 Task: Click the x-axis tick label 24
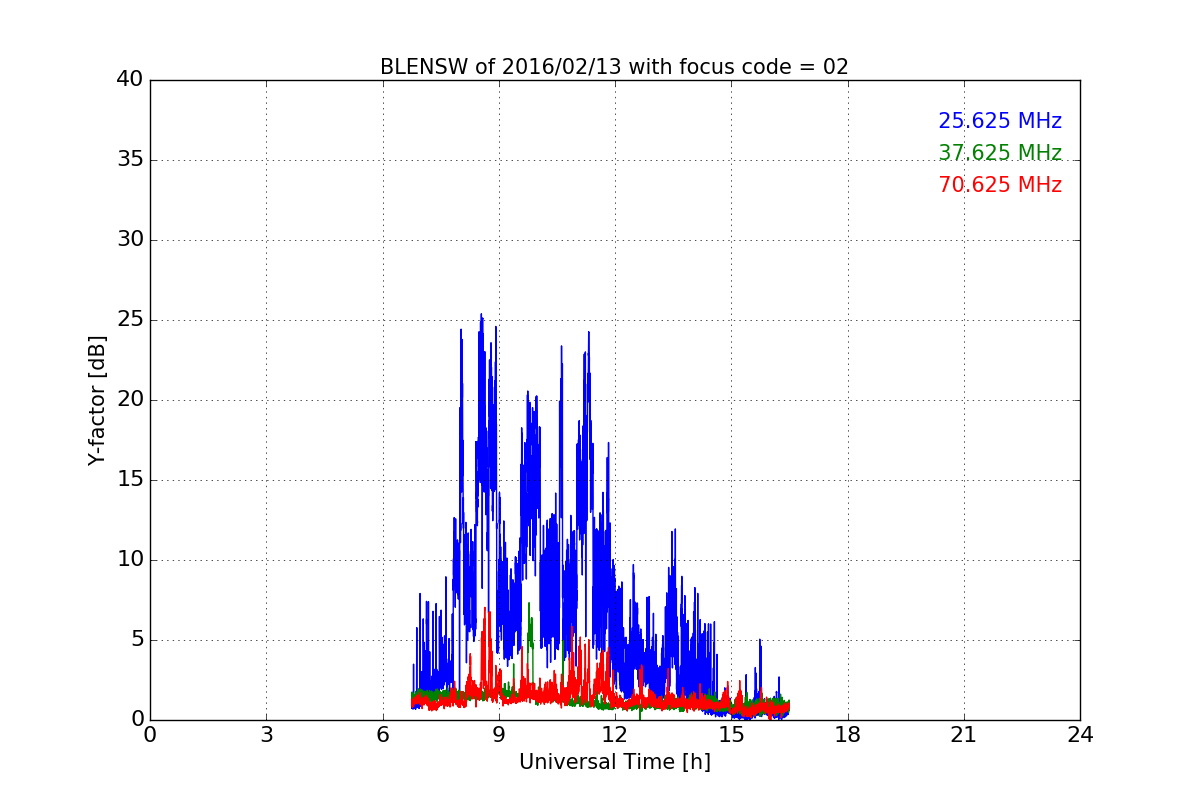click(1080, 735)
